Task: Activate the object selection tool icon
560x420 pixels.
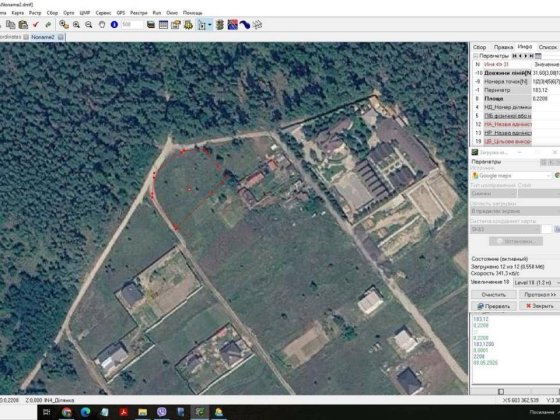Action: click(x=202, y=25)
